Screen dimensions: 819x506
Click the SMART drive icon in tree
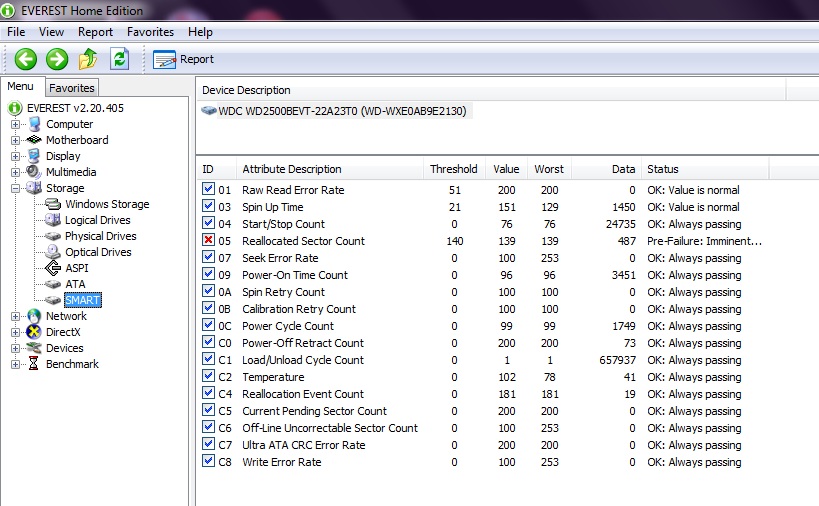click(53, 300)
